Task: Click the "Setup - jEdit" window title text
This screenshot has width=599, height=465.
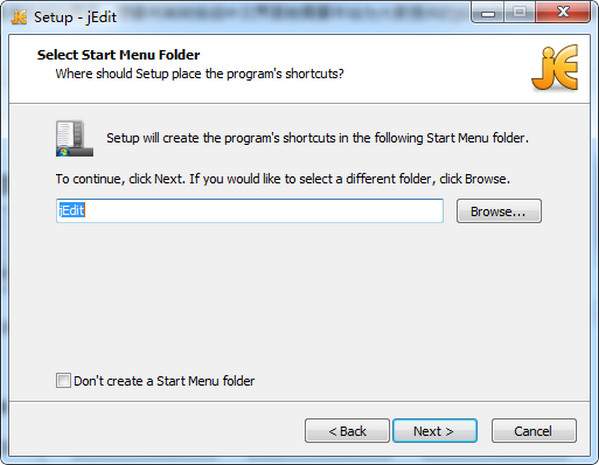Action: [75, 17]
